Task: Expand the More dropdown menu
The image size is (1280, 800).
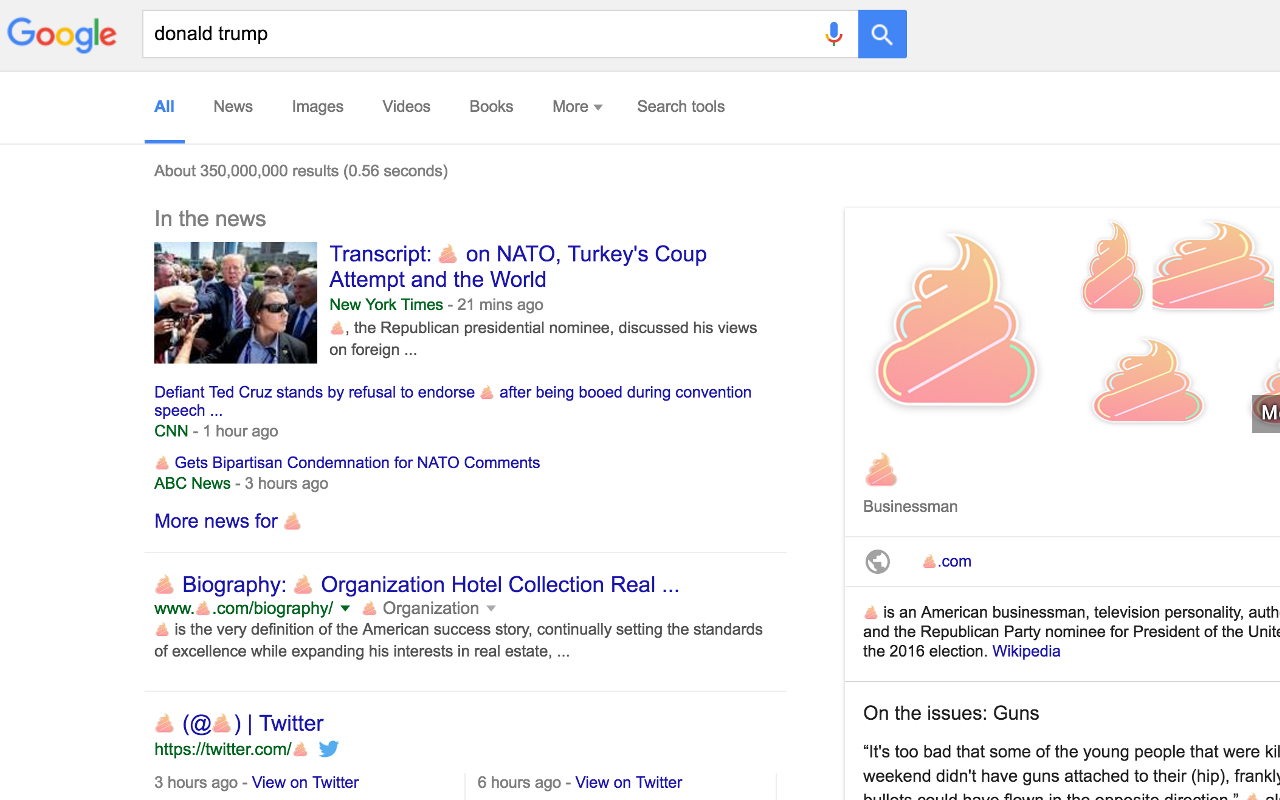Action: coord(577,106)
